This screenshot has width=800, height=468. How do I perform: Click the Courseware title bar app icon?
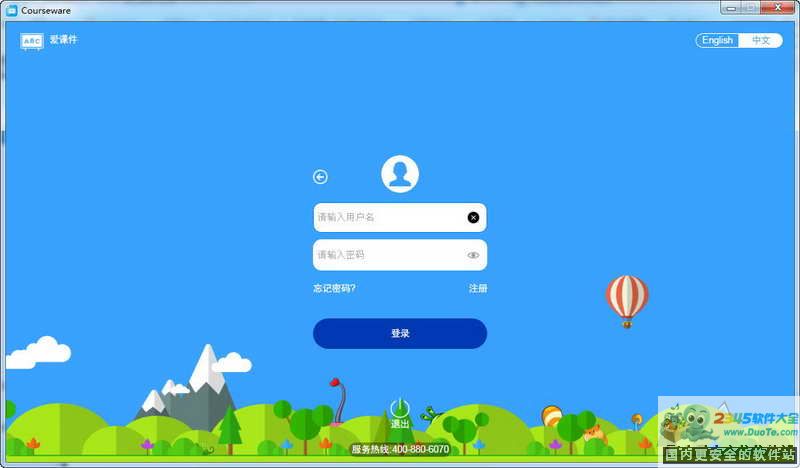(x=12, y=9)
